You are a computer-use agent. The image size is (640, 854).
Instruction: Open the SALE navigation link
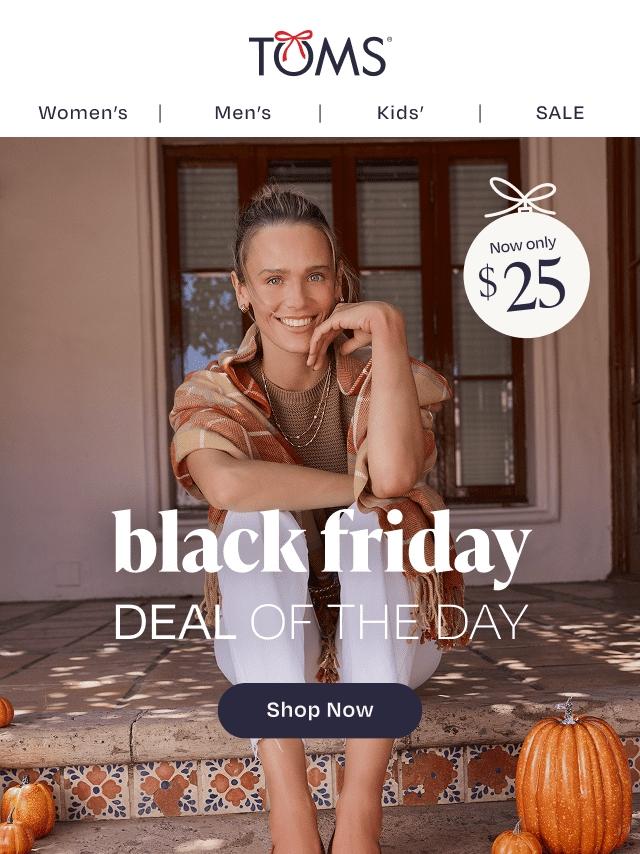pyautogui.click(x=560, y=113)
